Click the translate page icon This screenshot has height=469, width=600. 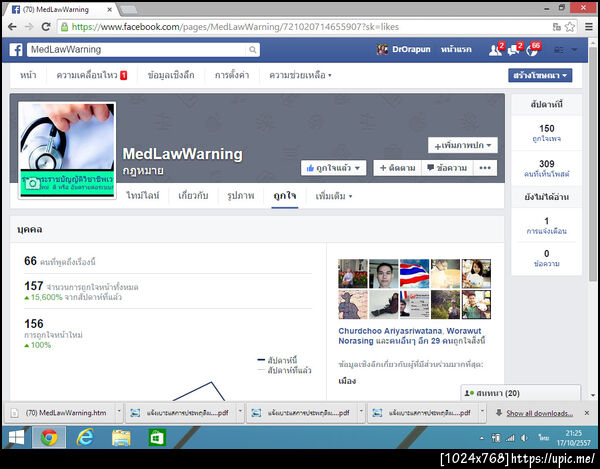pyautogui.click(x=557, y=27)
